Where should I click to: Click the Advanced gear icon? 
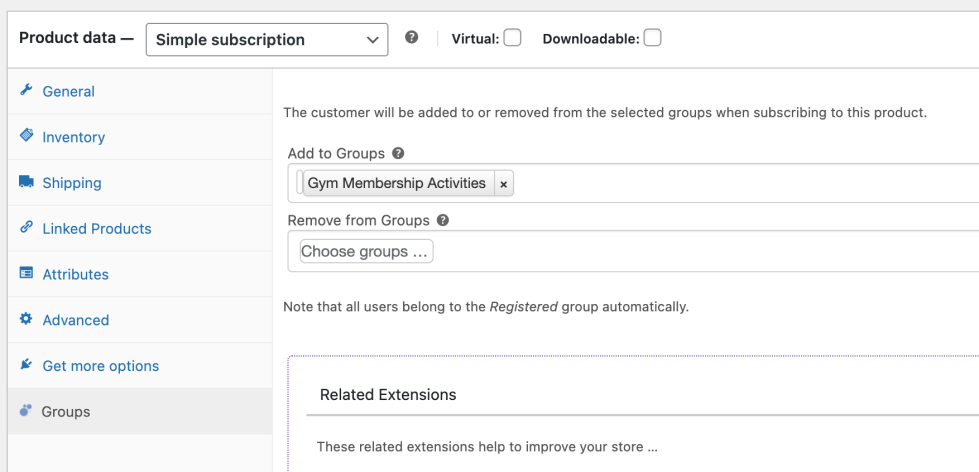[26, 320]
